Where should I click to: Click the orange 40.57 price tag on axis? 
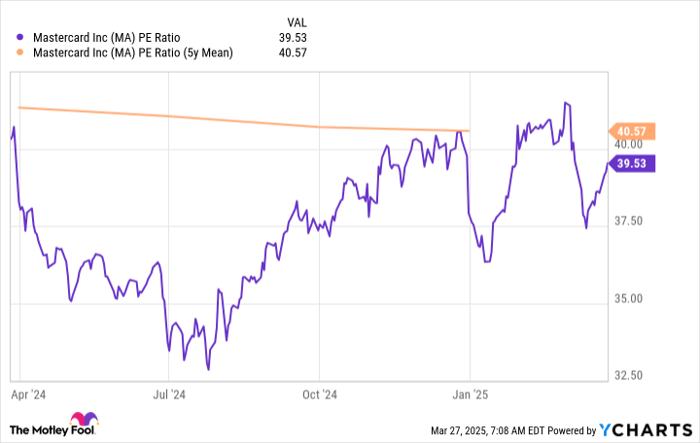[630, 131]
